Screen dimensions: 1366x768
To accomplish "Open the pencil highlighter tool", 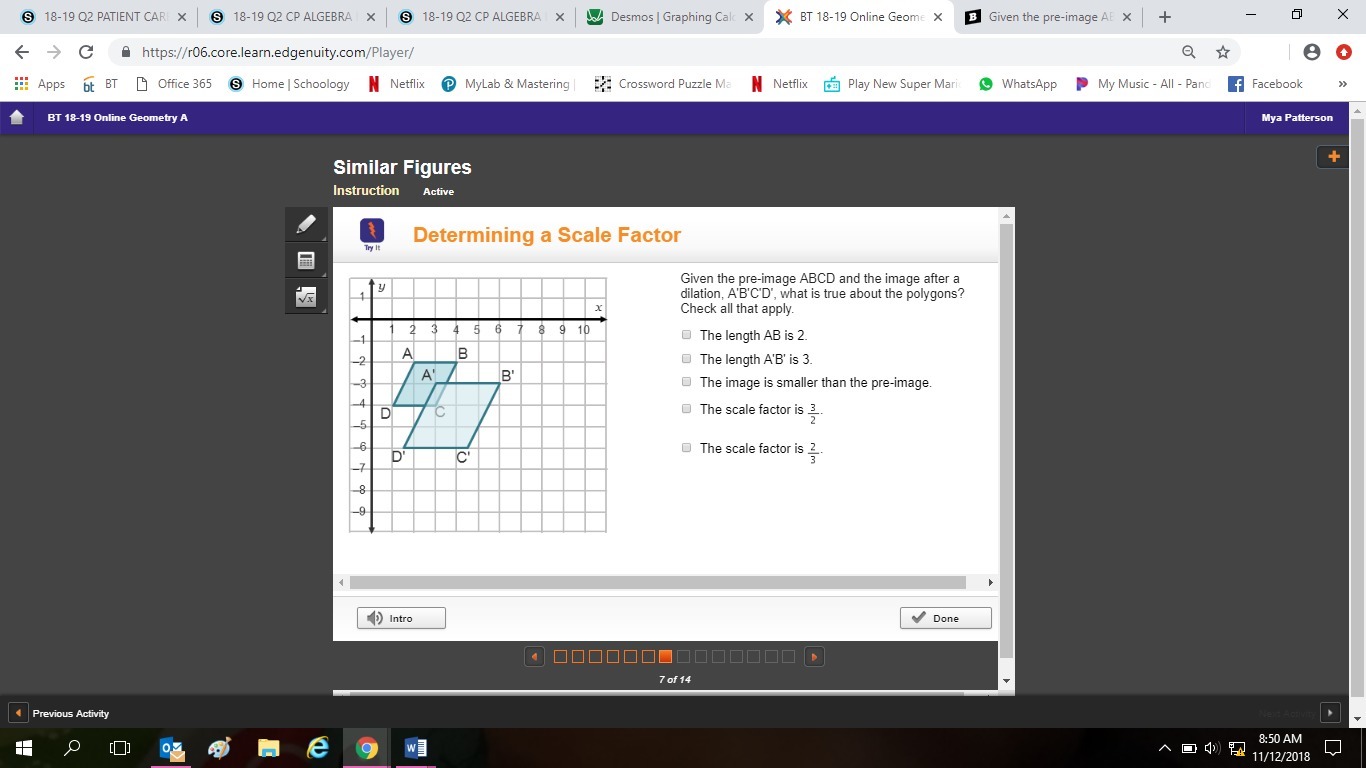I will 306,225.
